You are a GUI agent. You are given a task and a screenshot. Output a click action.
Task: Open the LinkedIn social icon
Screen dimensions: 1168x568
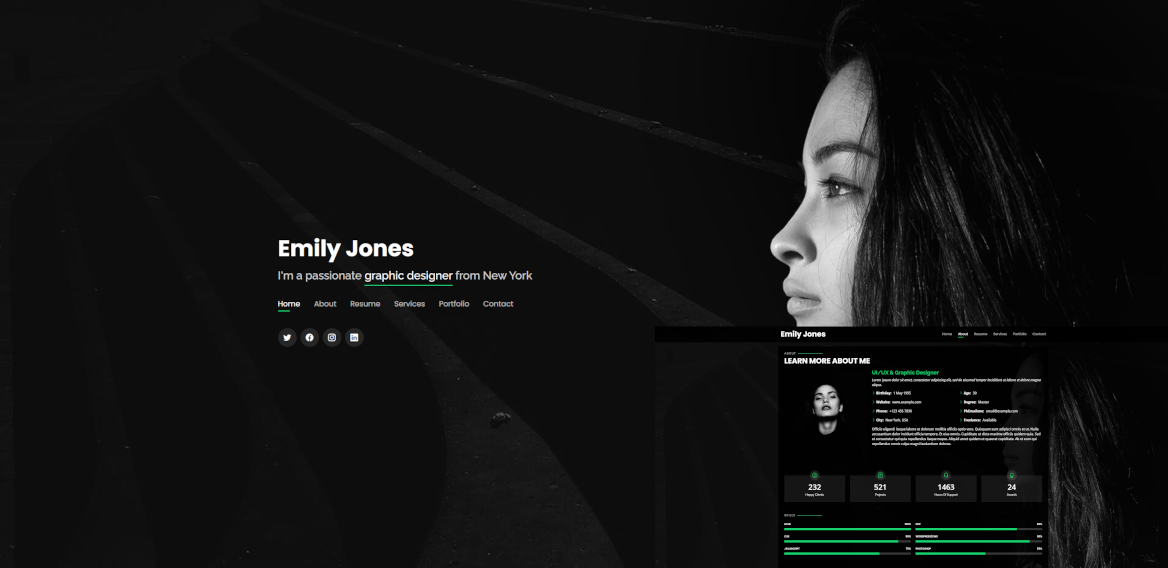pos(354,338)
